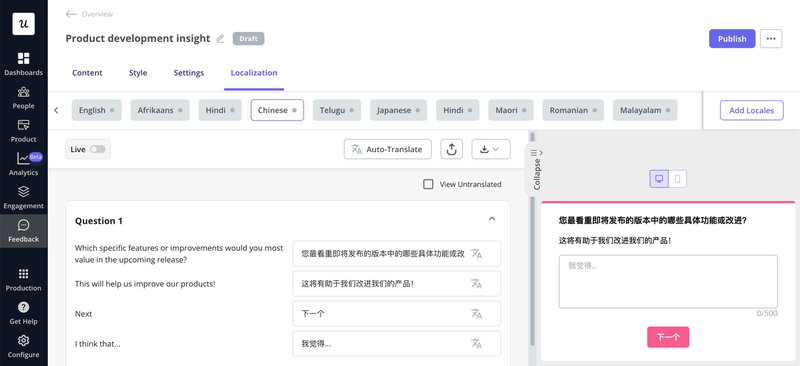Open the more options ellipsis menu
This screenshot has height=366, width=800.
coord(771,39)
